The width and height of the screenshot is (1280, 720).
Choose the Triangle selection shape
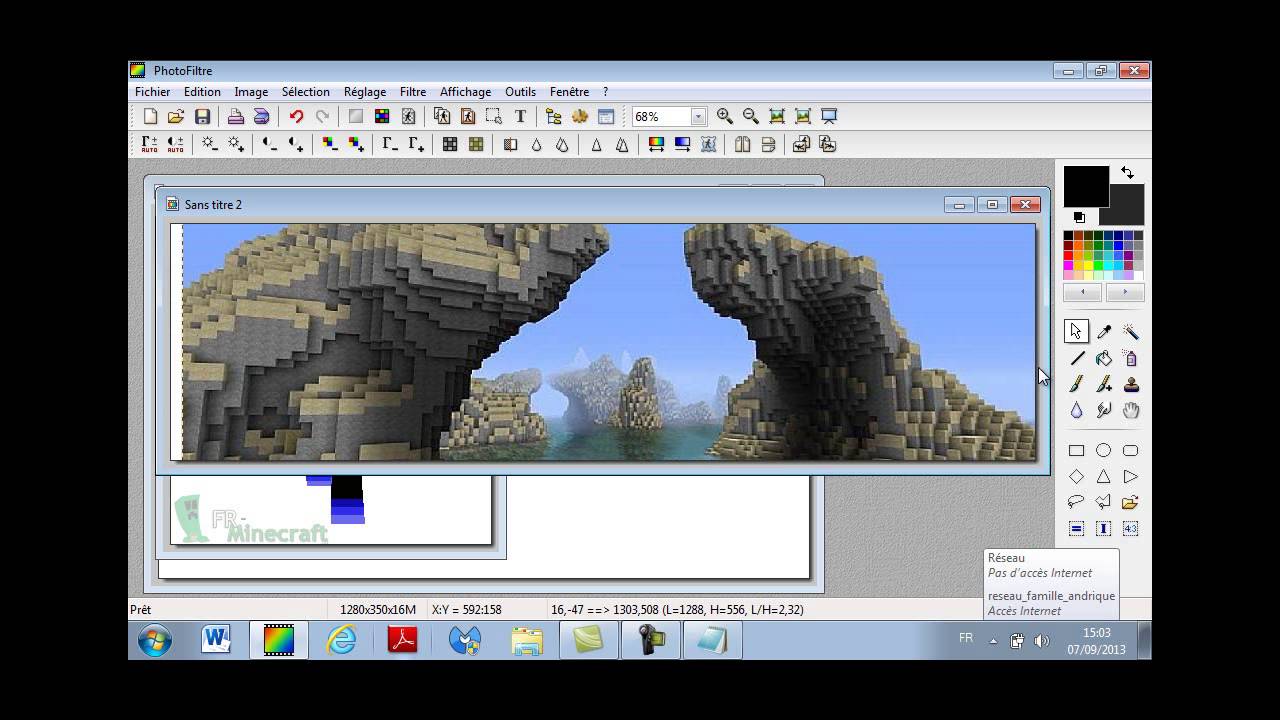(1104, 477)
